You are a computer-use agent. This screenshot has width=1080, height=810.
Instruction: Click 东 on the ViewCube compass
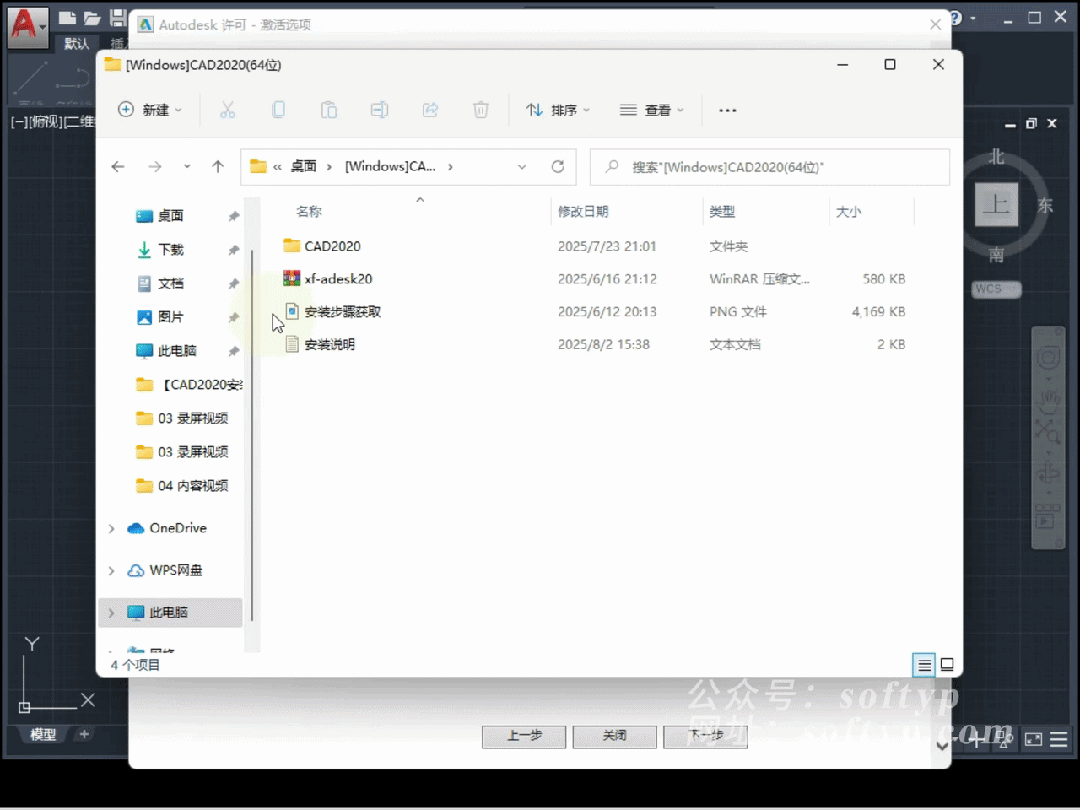tap(1045, 205)
